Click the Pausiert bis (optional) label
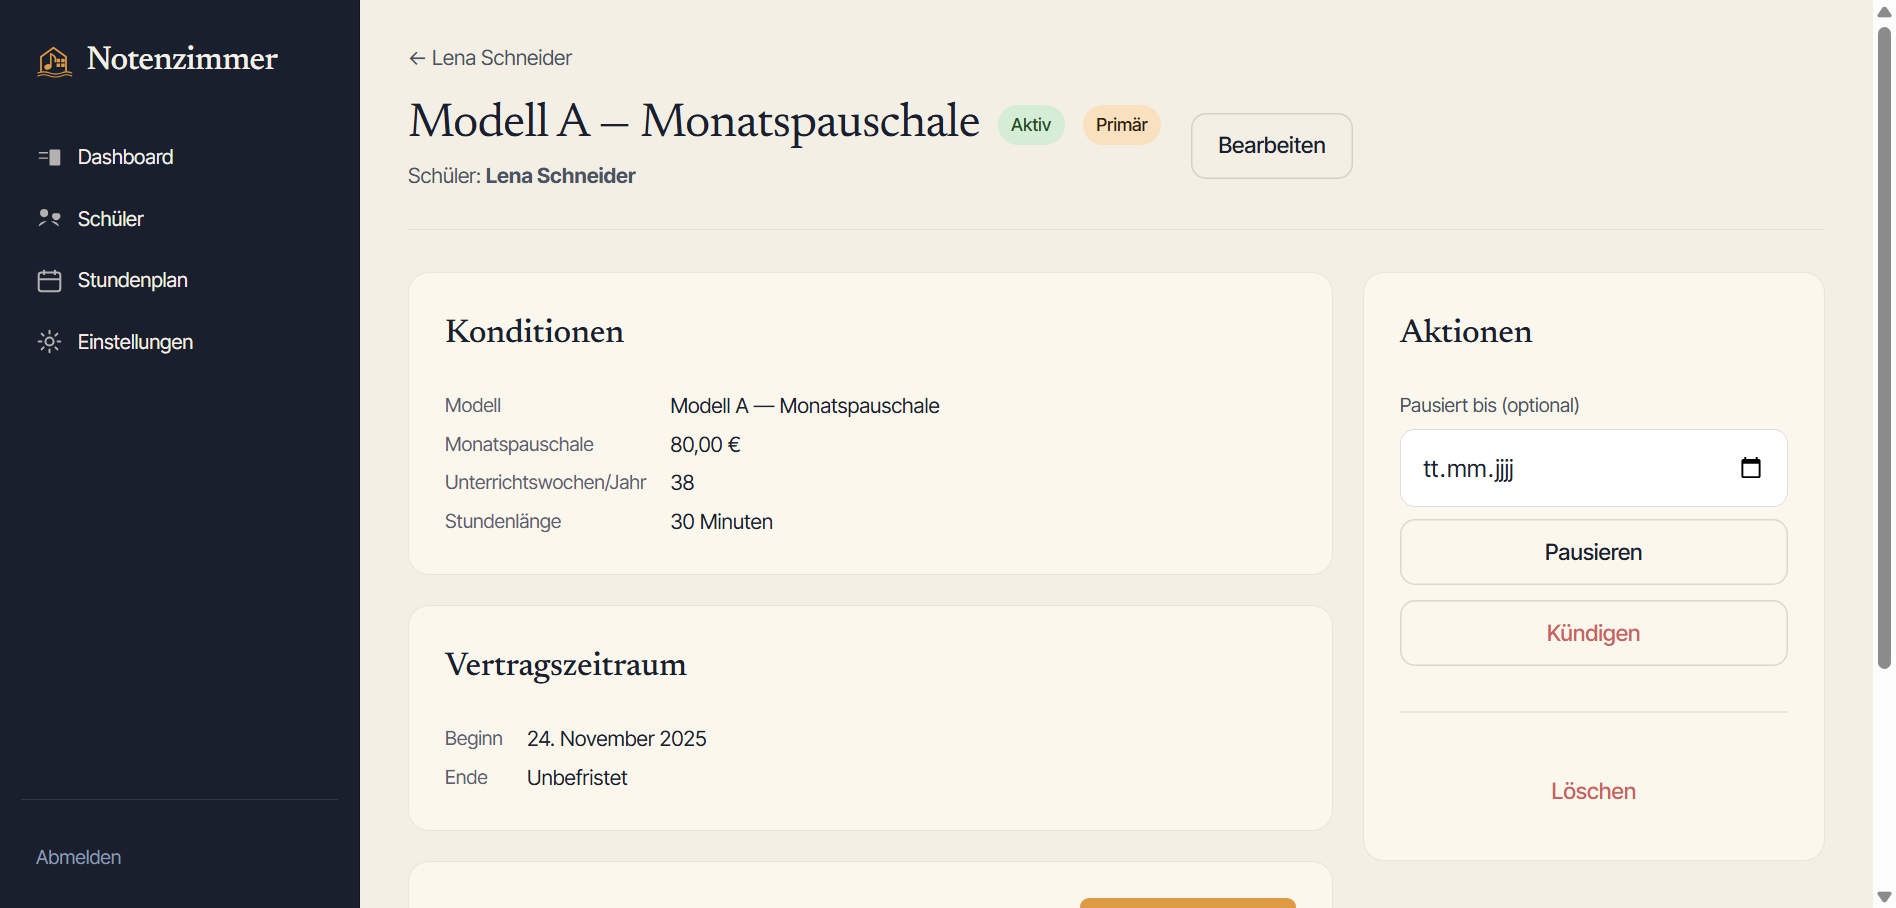The image size is (1896, 908). click(x=1489, y=405)
